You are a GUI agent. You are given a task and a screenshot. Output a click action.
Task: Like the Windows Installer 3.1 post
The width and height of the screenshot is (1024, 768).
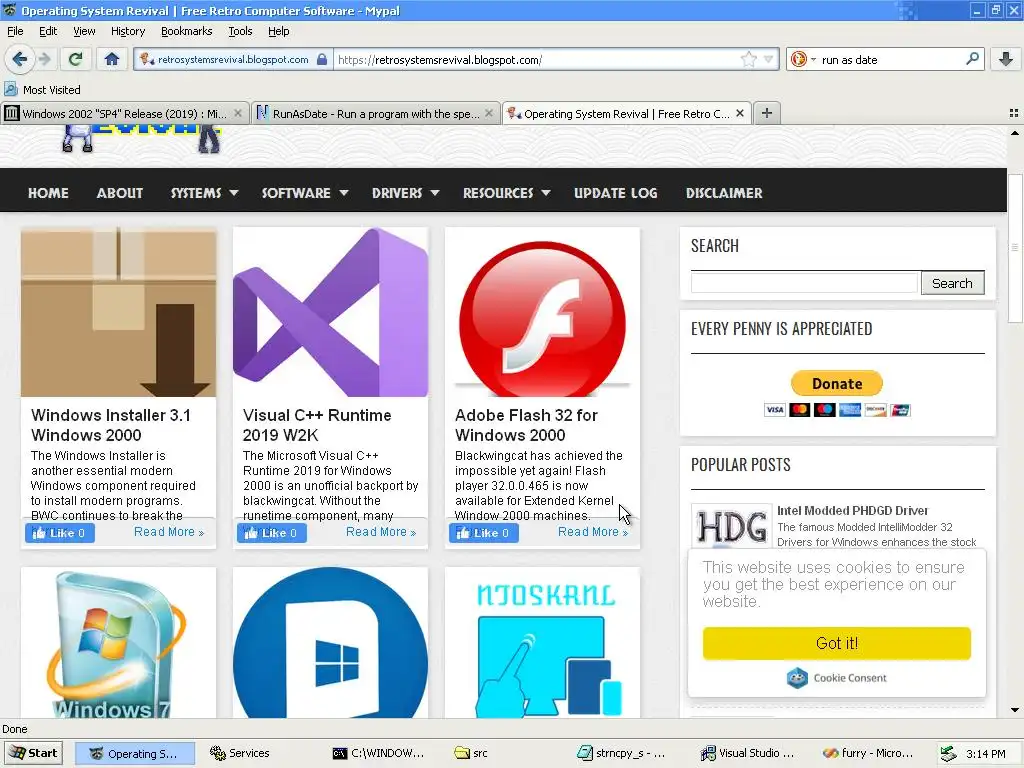[x=59, y=533]
